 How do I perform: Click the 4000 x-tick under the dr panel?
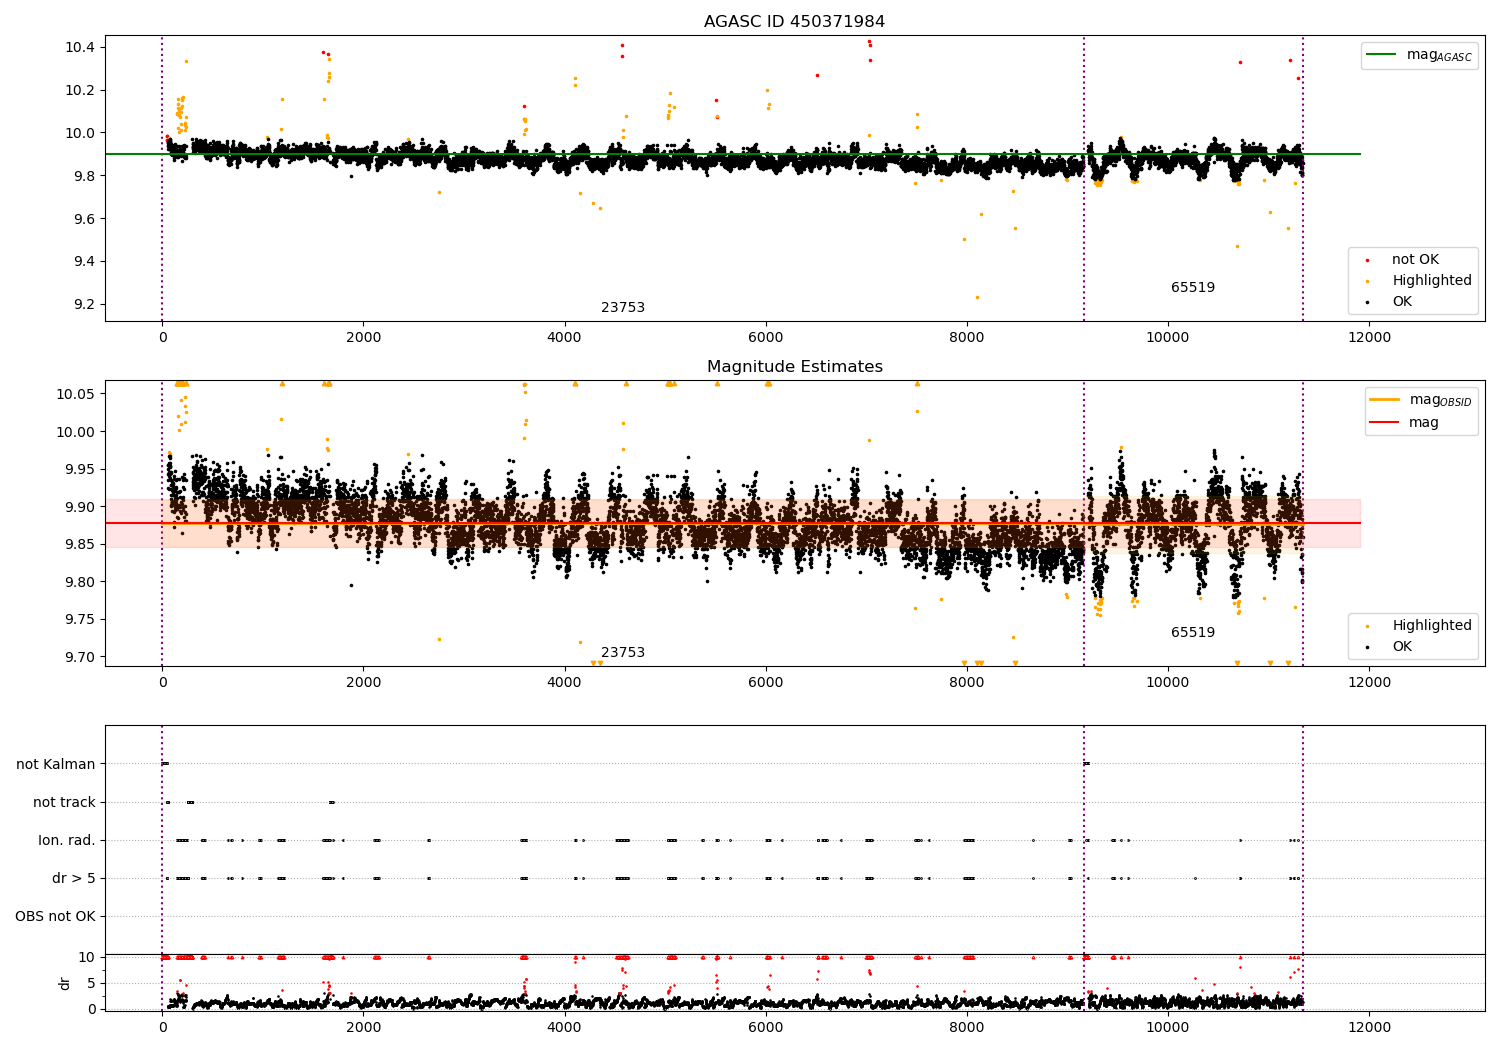coord(565,1027)
